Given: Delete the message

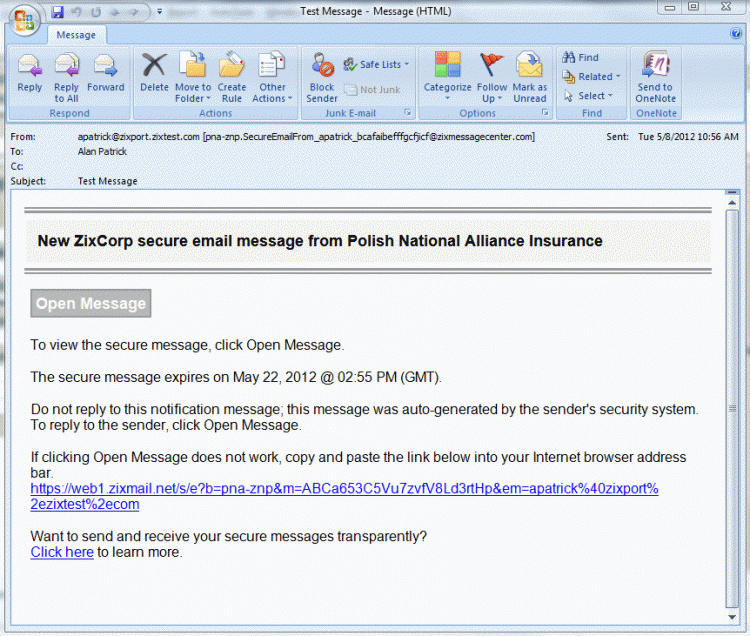Looking at the screenshot, I should tap(154, 73).
